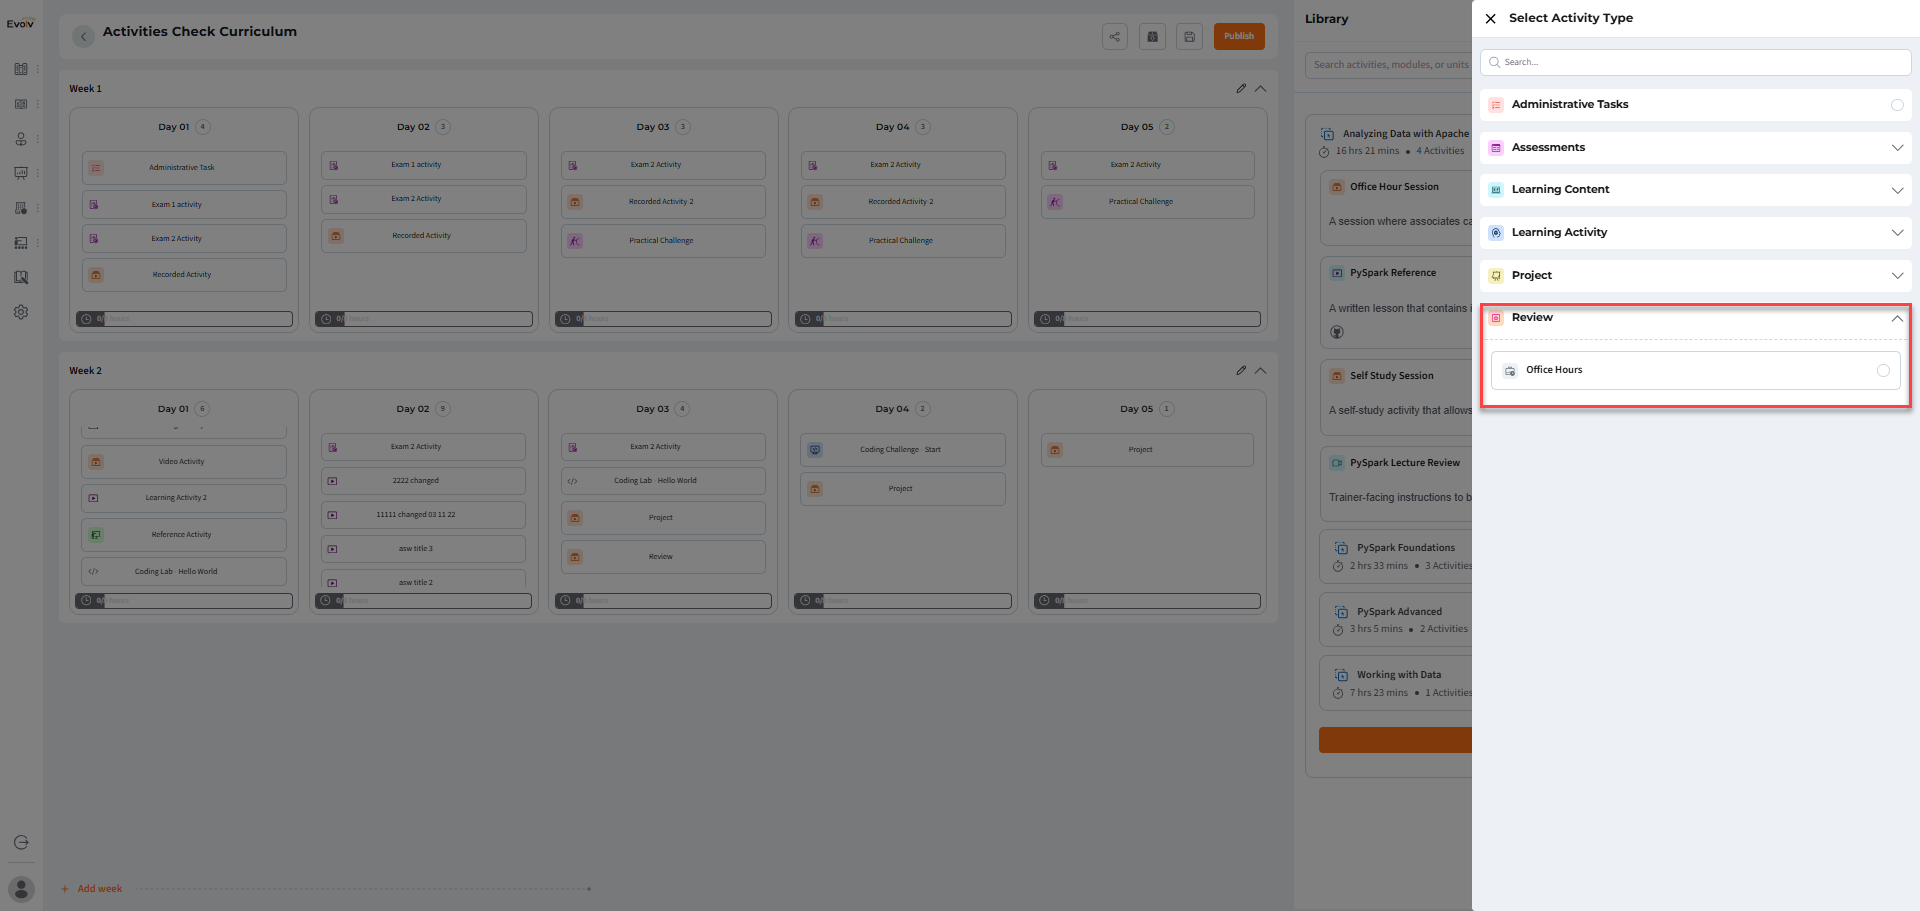Collapse Week 2 using its chevron
Screen dimensions: 1920x911
pos(1261,370)
